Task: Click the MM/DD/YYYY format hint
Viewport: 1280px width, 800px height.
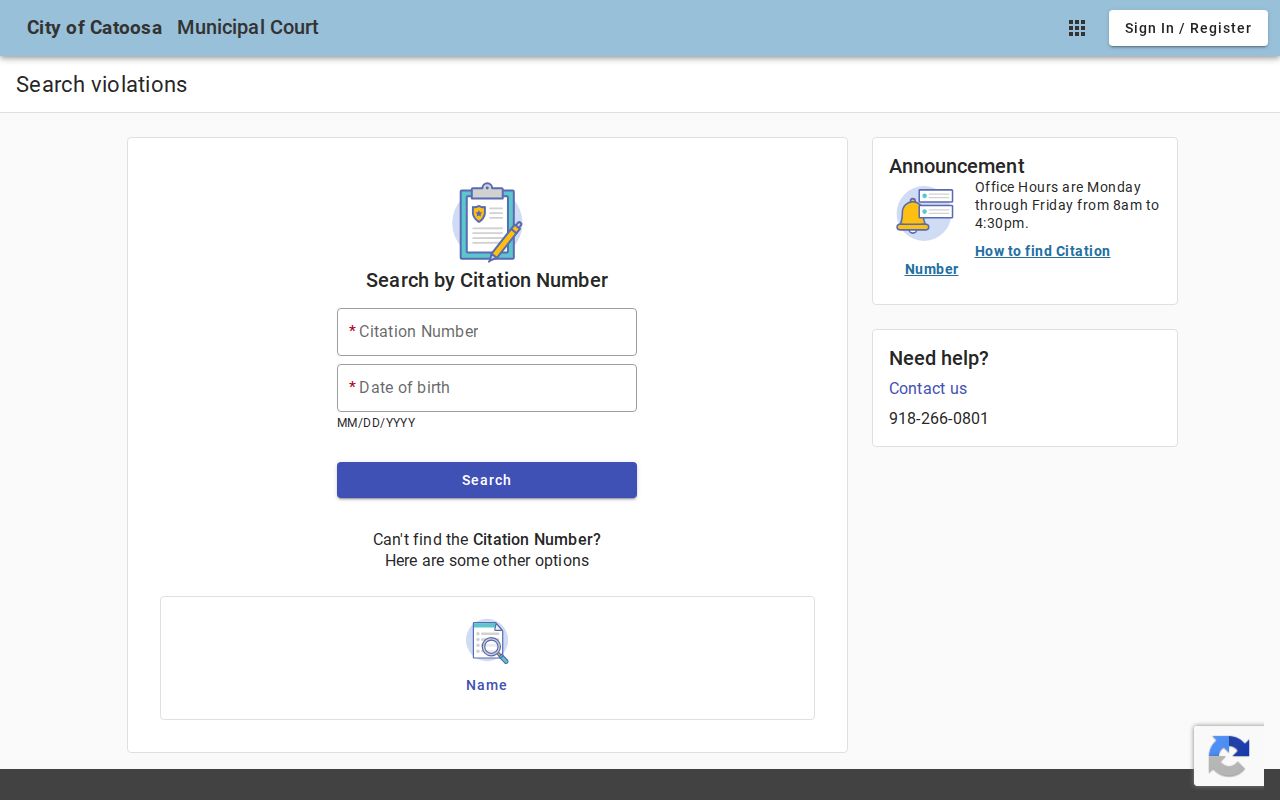Action: click(376, 423)
